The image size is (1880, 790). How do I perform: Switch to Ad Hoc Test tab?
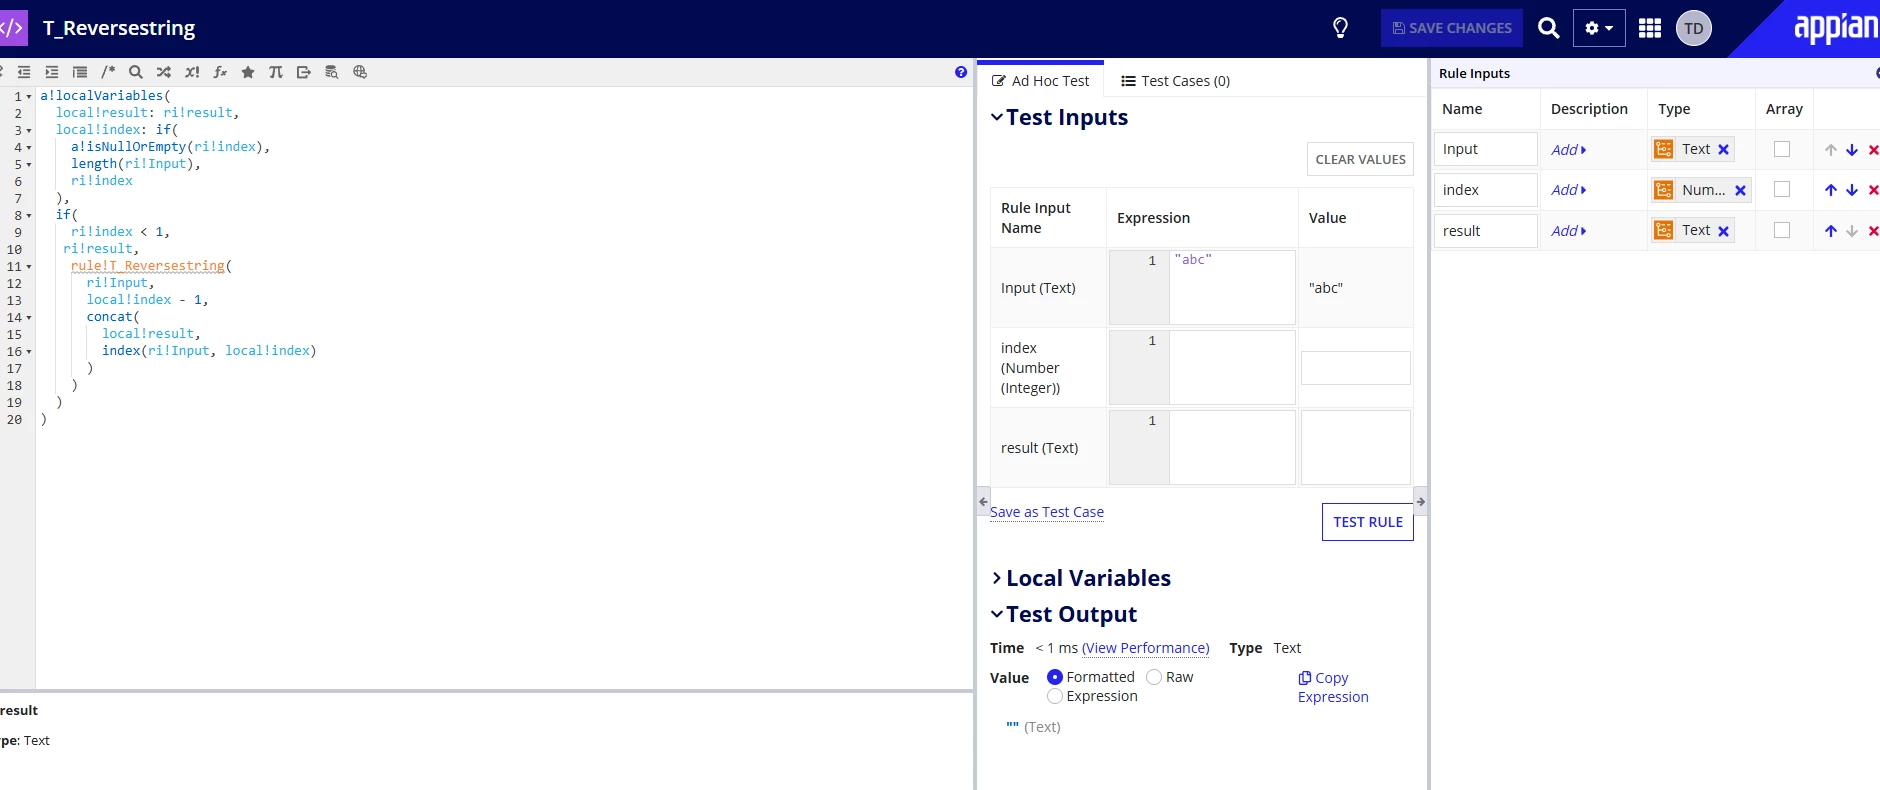pyautogui.click(x=1040, y=81)
